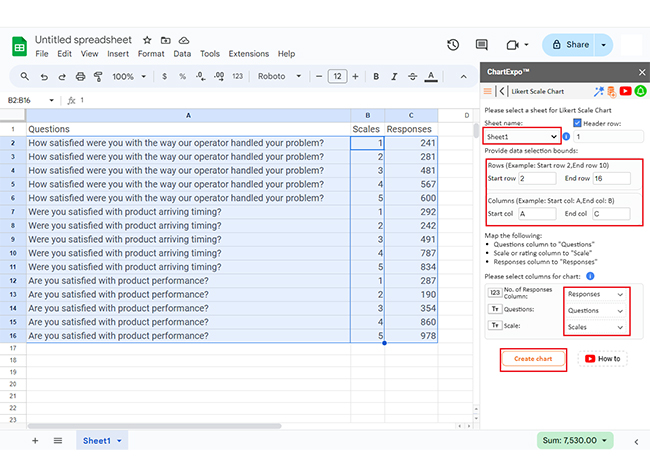Viewport: 650px width, 473px height.
Task: Click the info icon beside Sheet name
Action: (566, 136)
